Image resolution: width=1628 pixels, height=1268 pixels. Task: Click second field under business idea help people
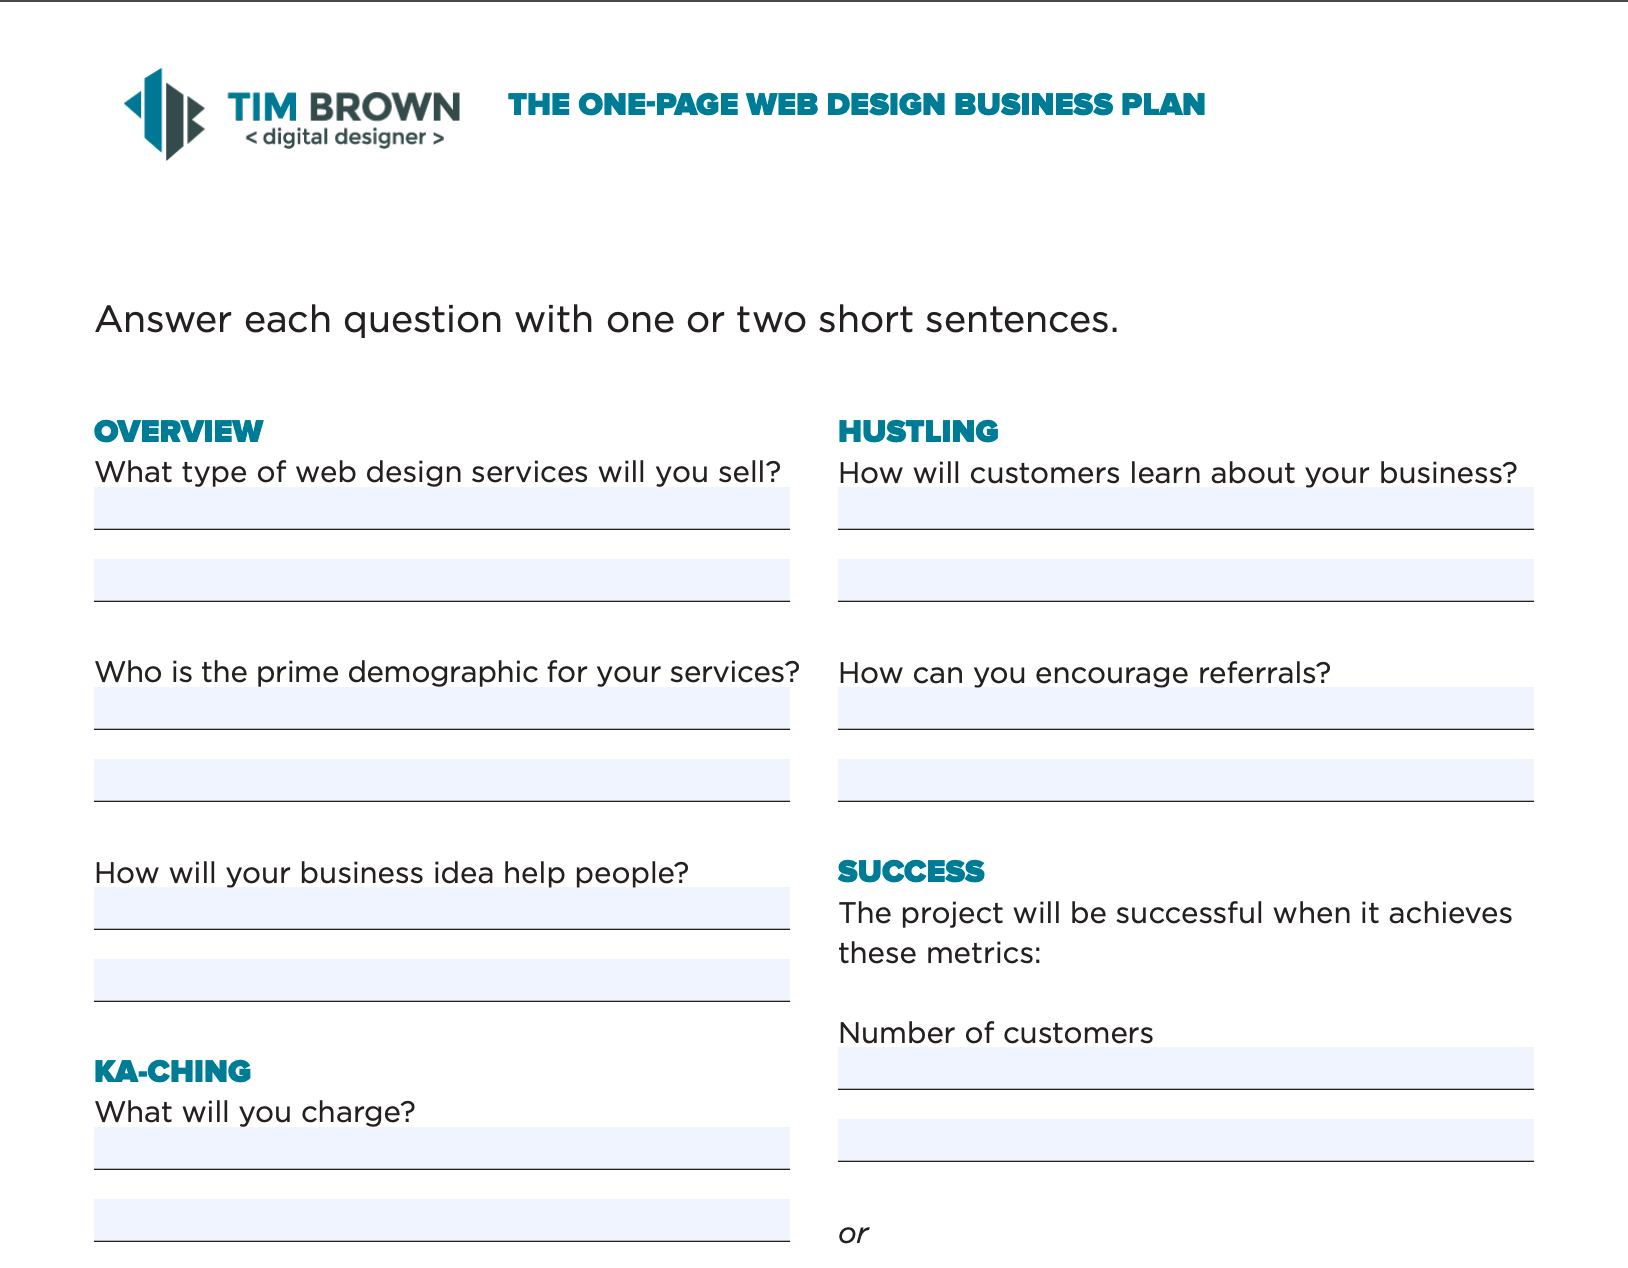tap(442, 980)
